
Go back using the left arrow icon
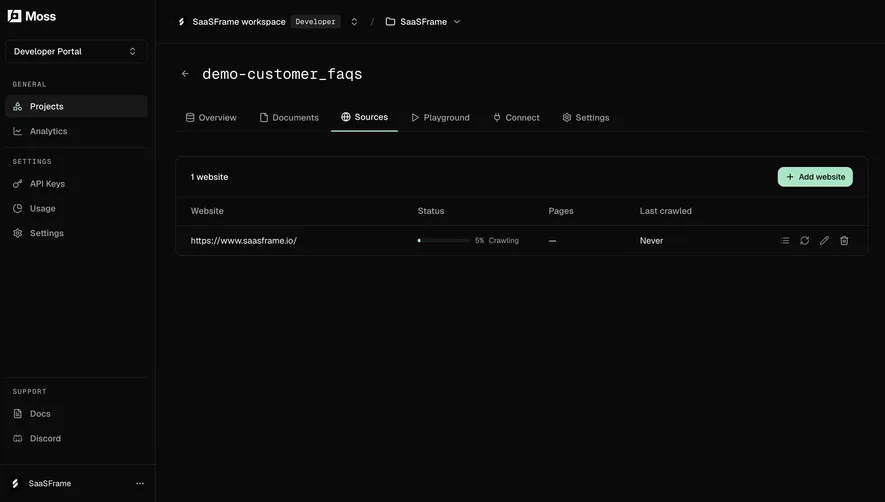185,74
